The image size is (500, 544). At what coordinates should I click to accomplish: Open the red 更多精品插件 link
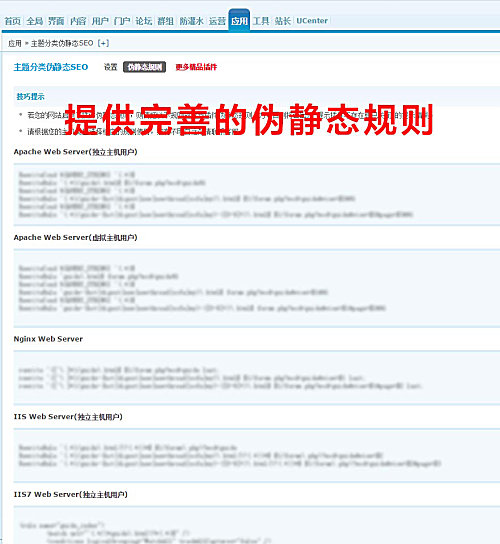pos(196,67)
